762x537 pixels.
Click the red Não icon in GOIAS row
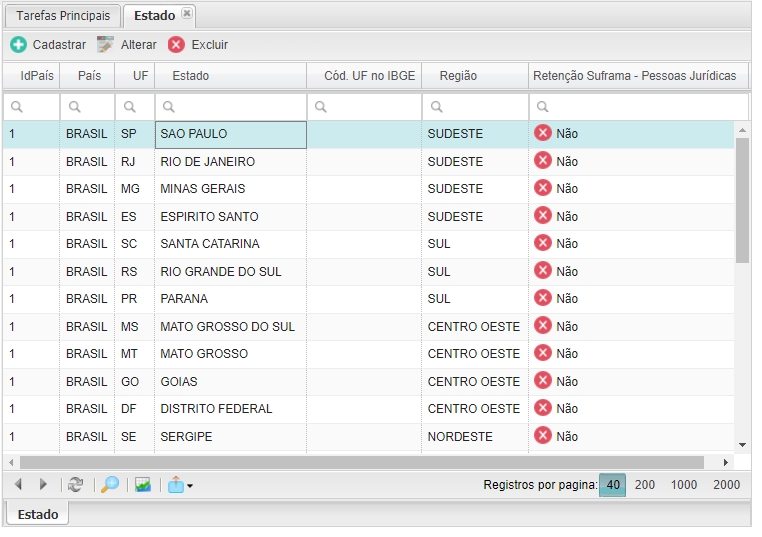[x=543, y=381]
